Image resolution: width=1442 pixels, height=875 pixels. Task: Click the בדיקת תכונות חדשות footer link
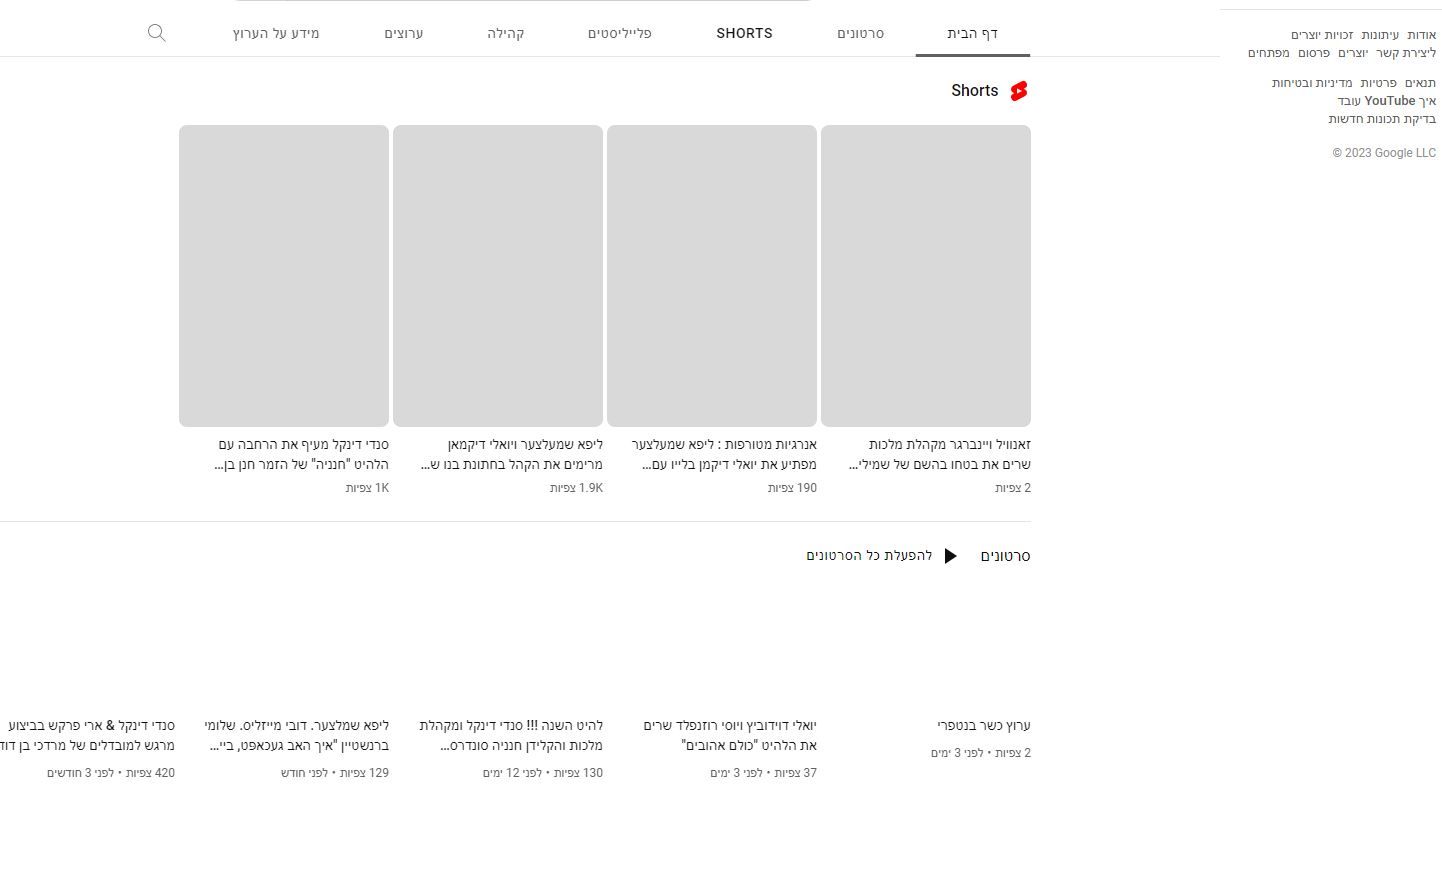(1381, 119)
